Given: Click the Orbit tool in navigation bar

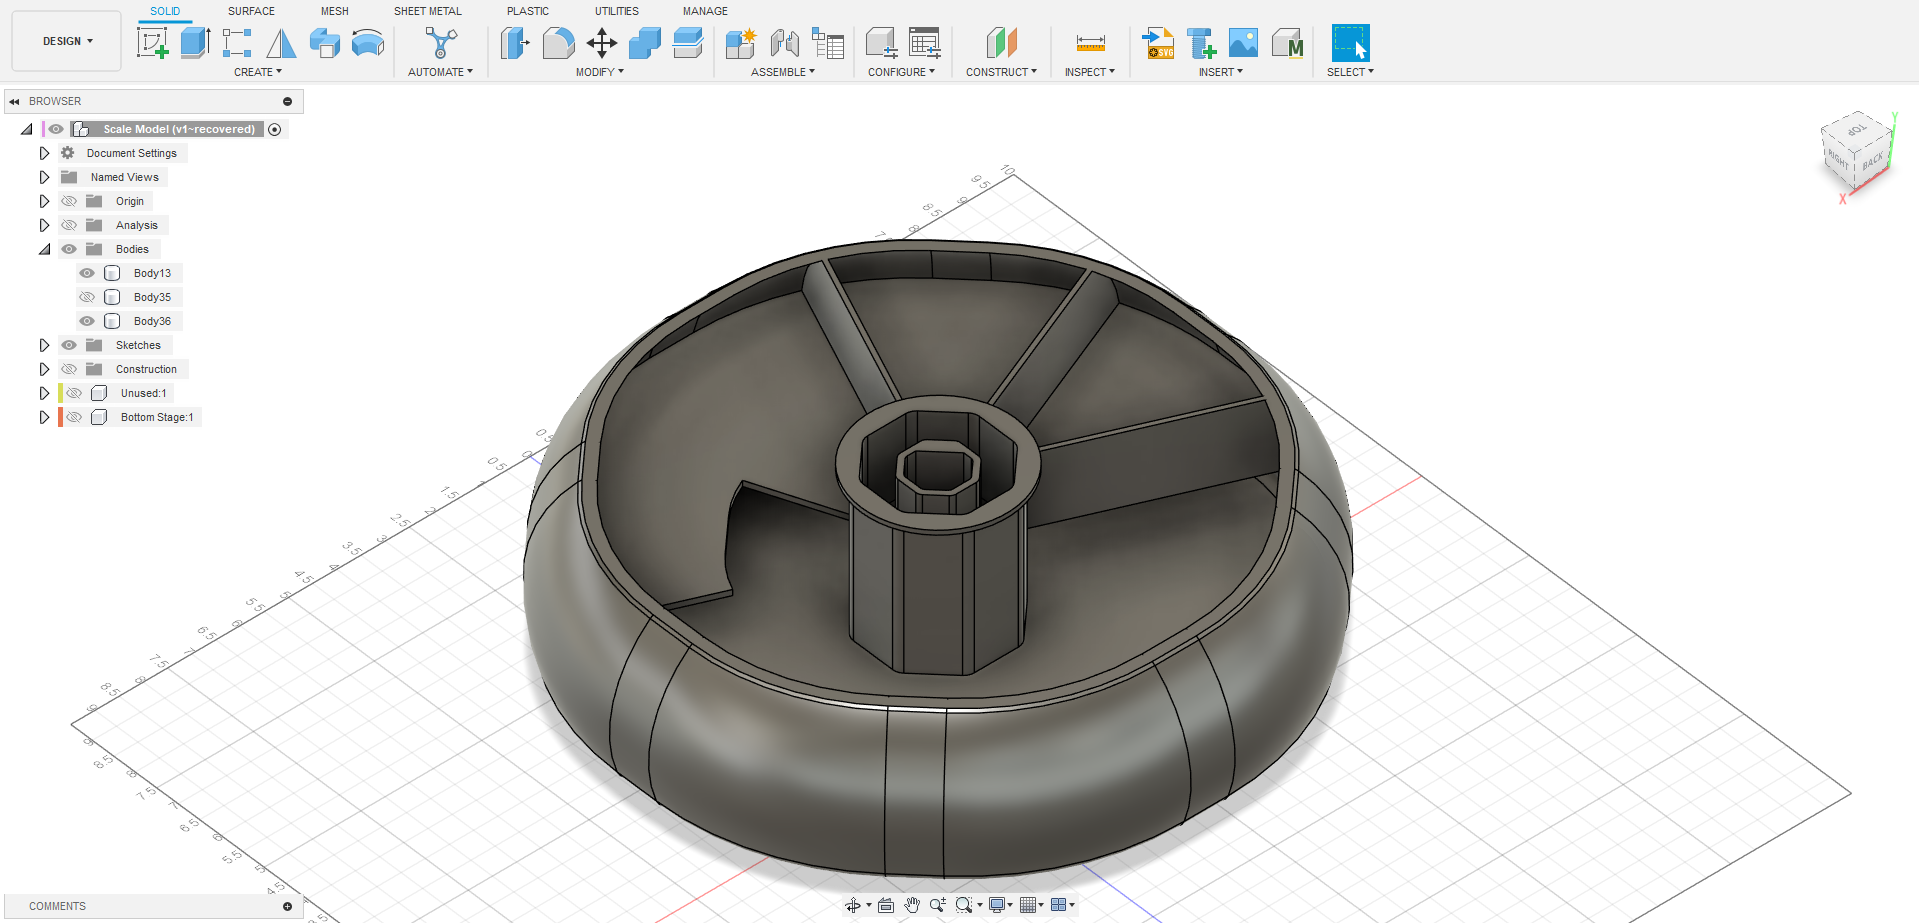Looking at the screenshot, I should 853,905.
